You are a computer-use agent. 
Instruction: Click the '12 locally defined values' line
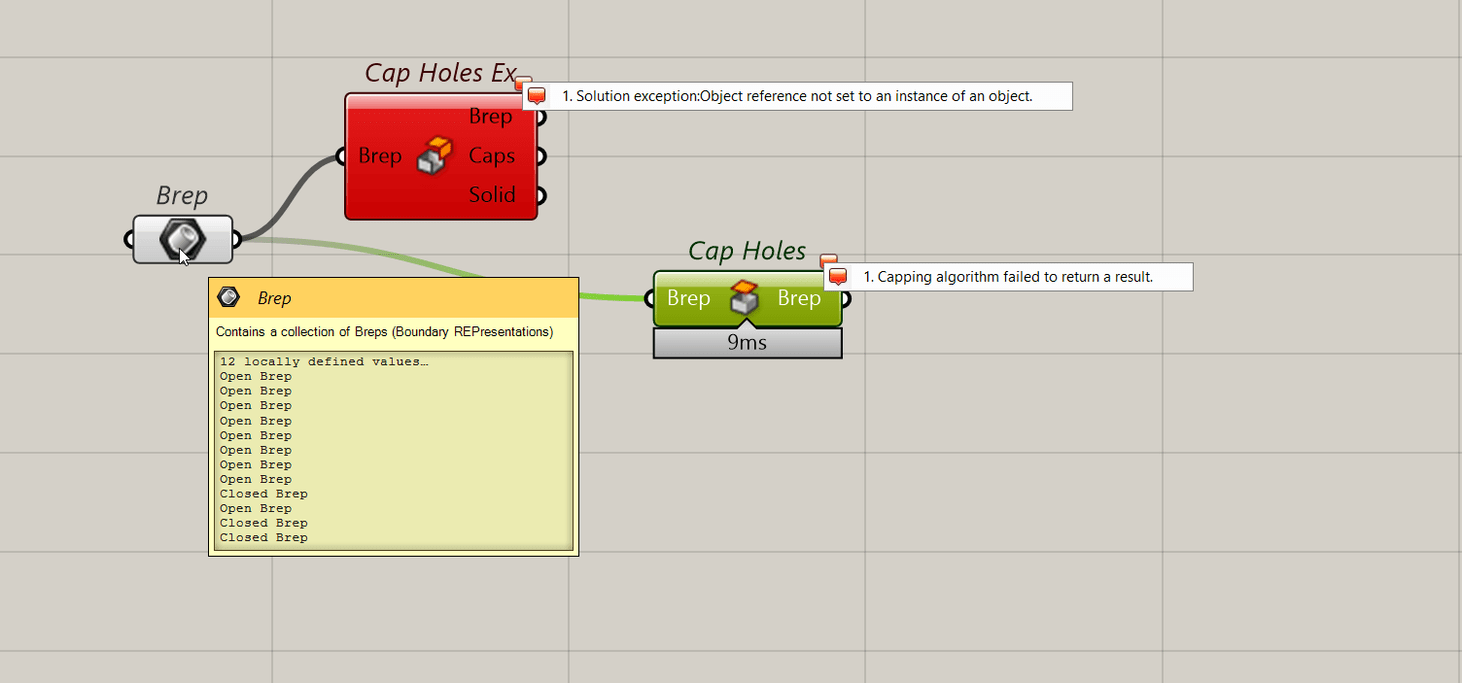(324, 362)
